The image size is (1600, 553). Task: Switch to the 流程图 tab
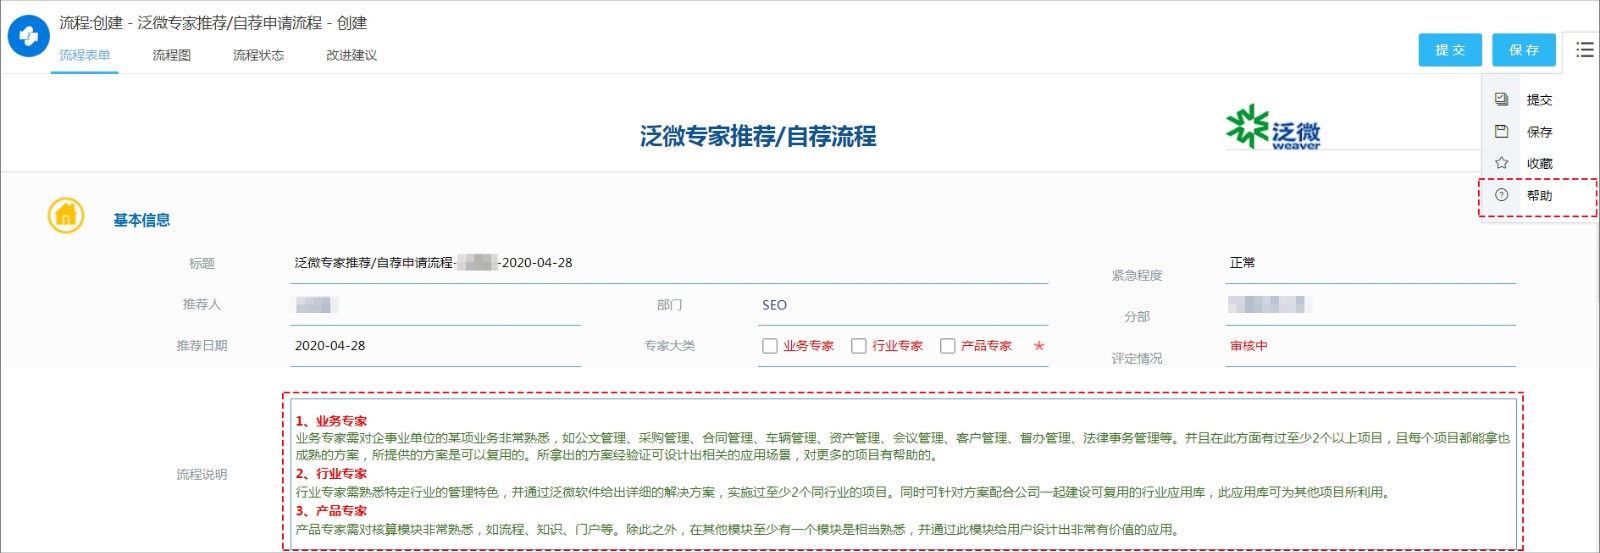(171, 55)
